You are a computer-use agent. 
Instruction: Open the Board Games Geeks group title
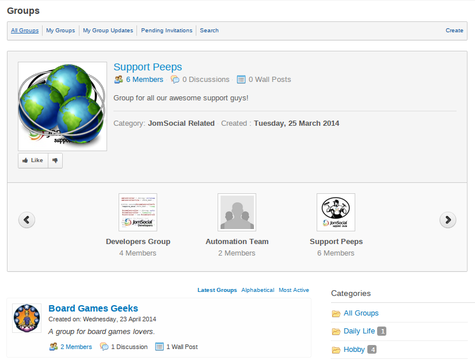click(x=93, y=308)
